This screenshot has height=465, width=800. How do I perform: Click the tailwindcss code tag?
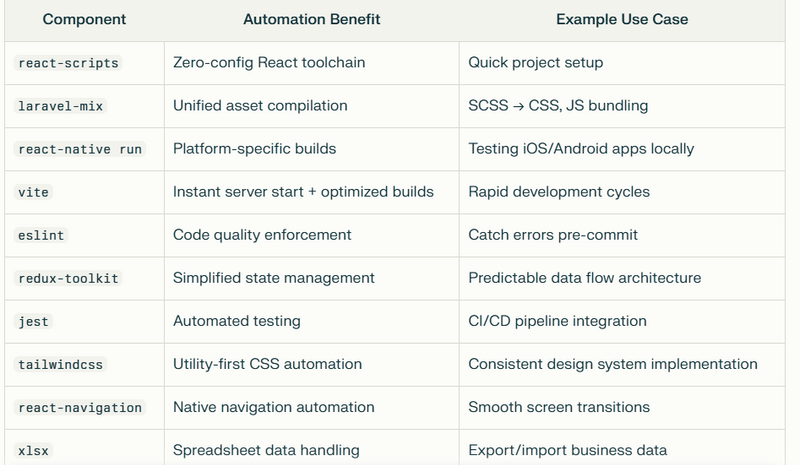(61, 364)
